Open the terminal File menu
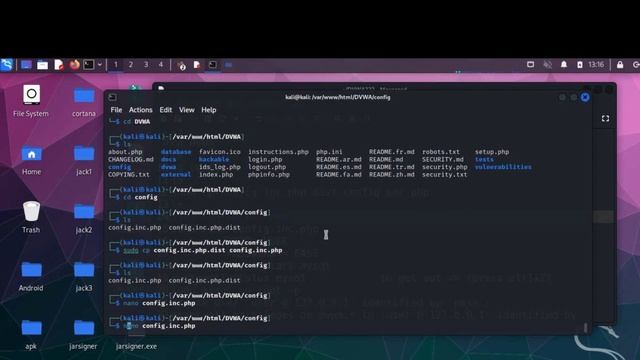 click(116, 110)
